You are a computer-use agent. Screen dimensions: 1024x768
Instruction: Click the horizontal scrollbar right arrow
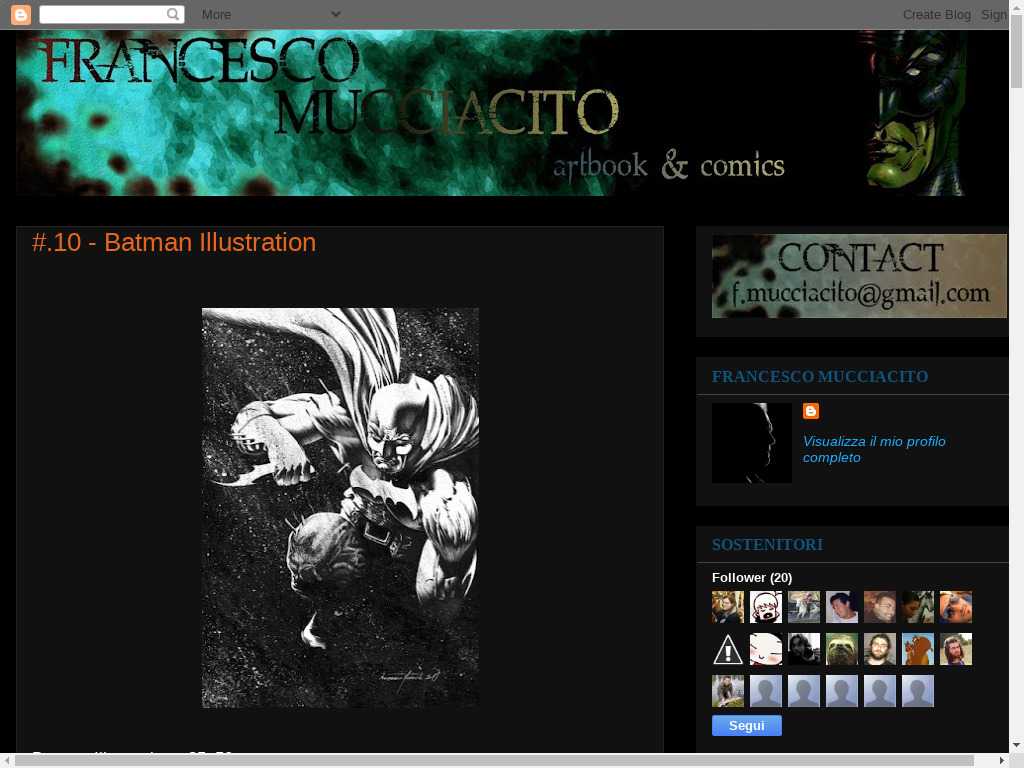click(1002, 761)
